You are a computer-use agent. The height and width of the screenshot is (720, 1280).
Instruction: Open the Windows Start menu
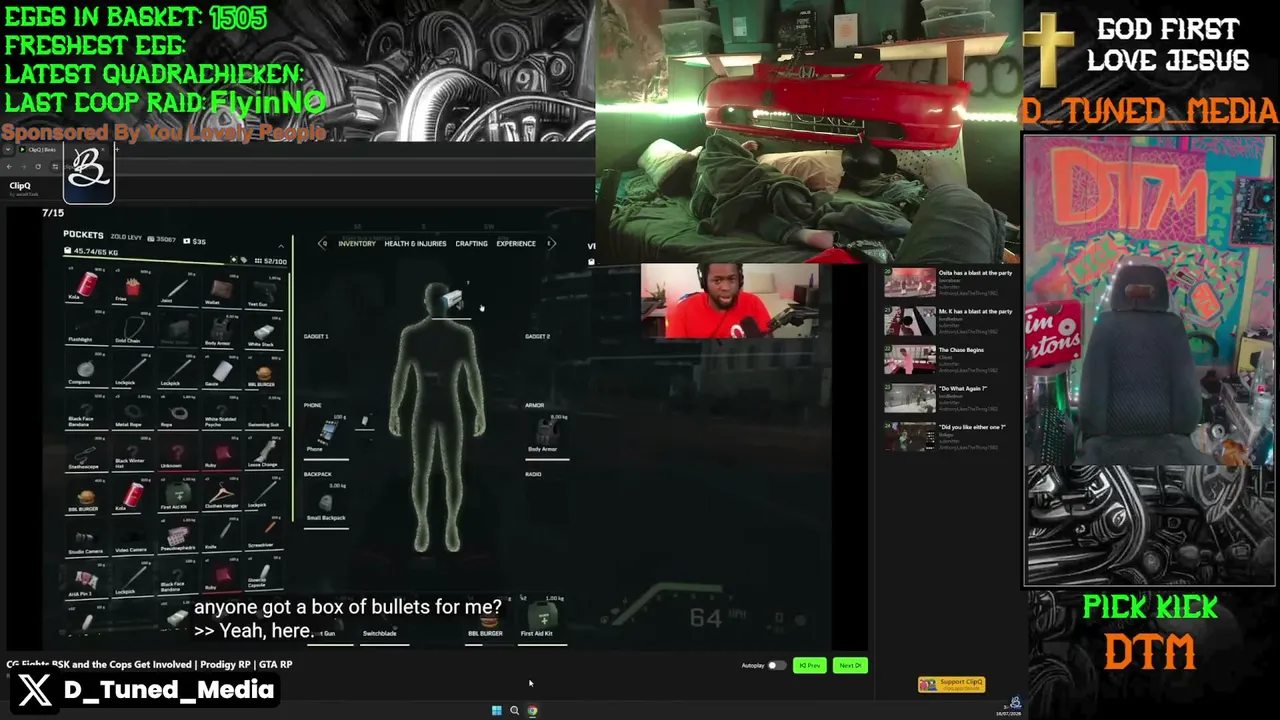pos(496,711)
